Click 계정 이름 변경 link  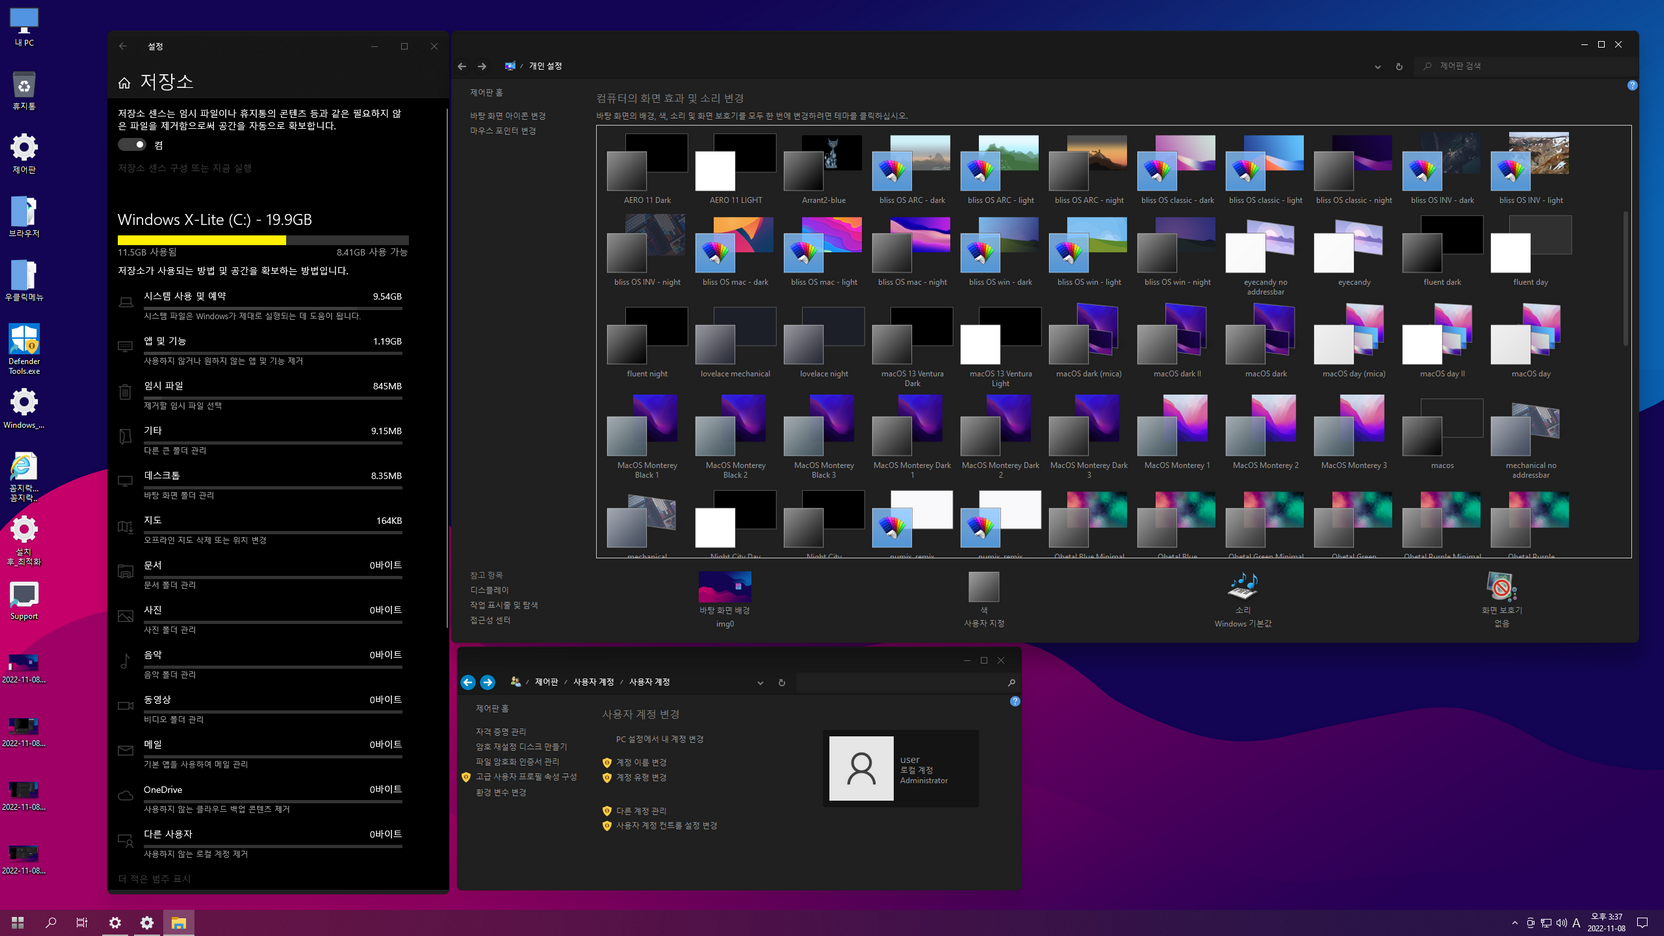tap(641, 762)
